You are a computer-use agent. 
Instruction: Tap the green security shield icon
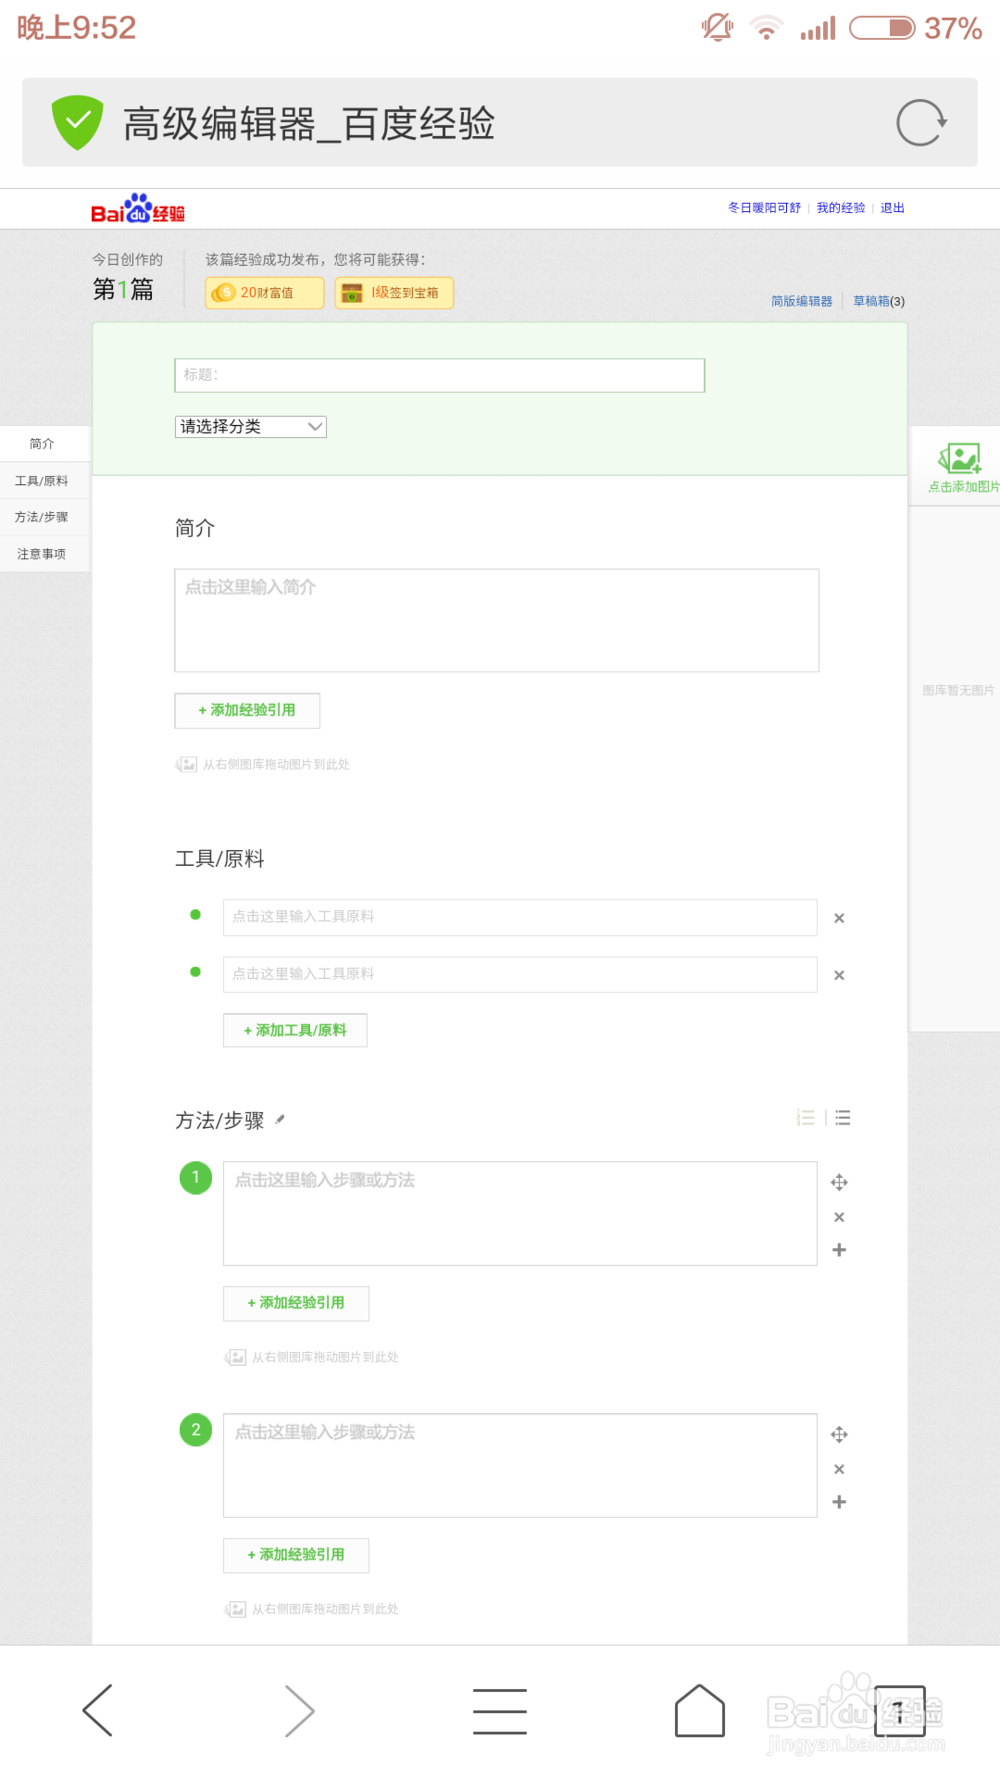[x=77, y=123]
